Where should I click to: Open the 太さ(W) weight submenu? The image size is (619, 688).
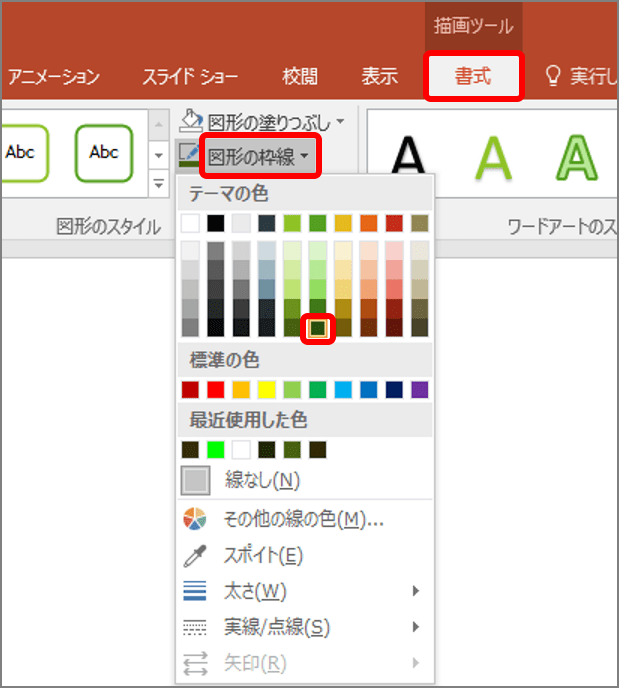[x=305, y=591]
